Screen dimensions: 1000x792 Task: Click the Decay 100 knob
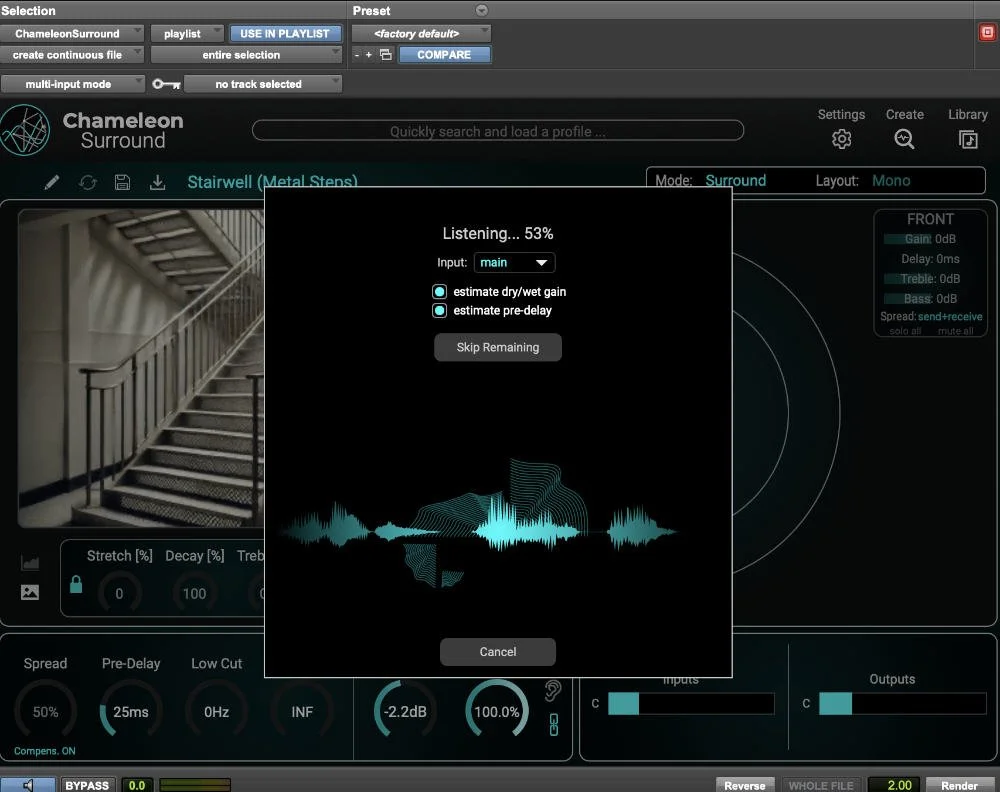194,594
